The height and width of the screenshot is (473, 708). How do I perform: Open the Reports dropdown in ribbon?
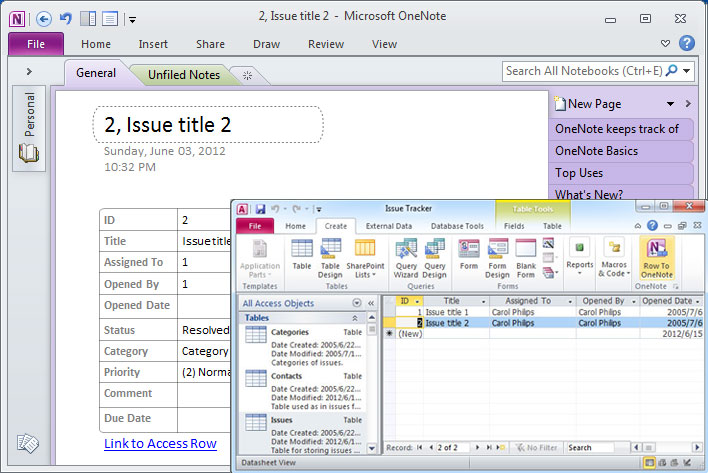pos(580,257)
